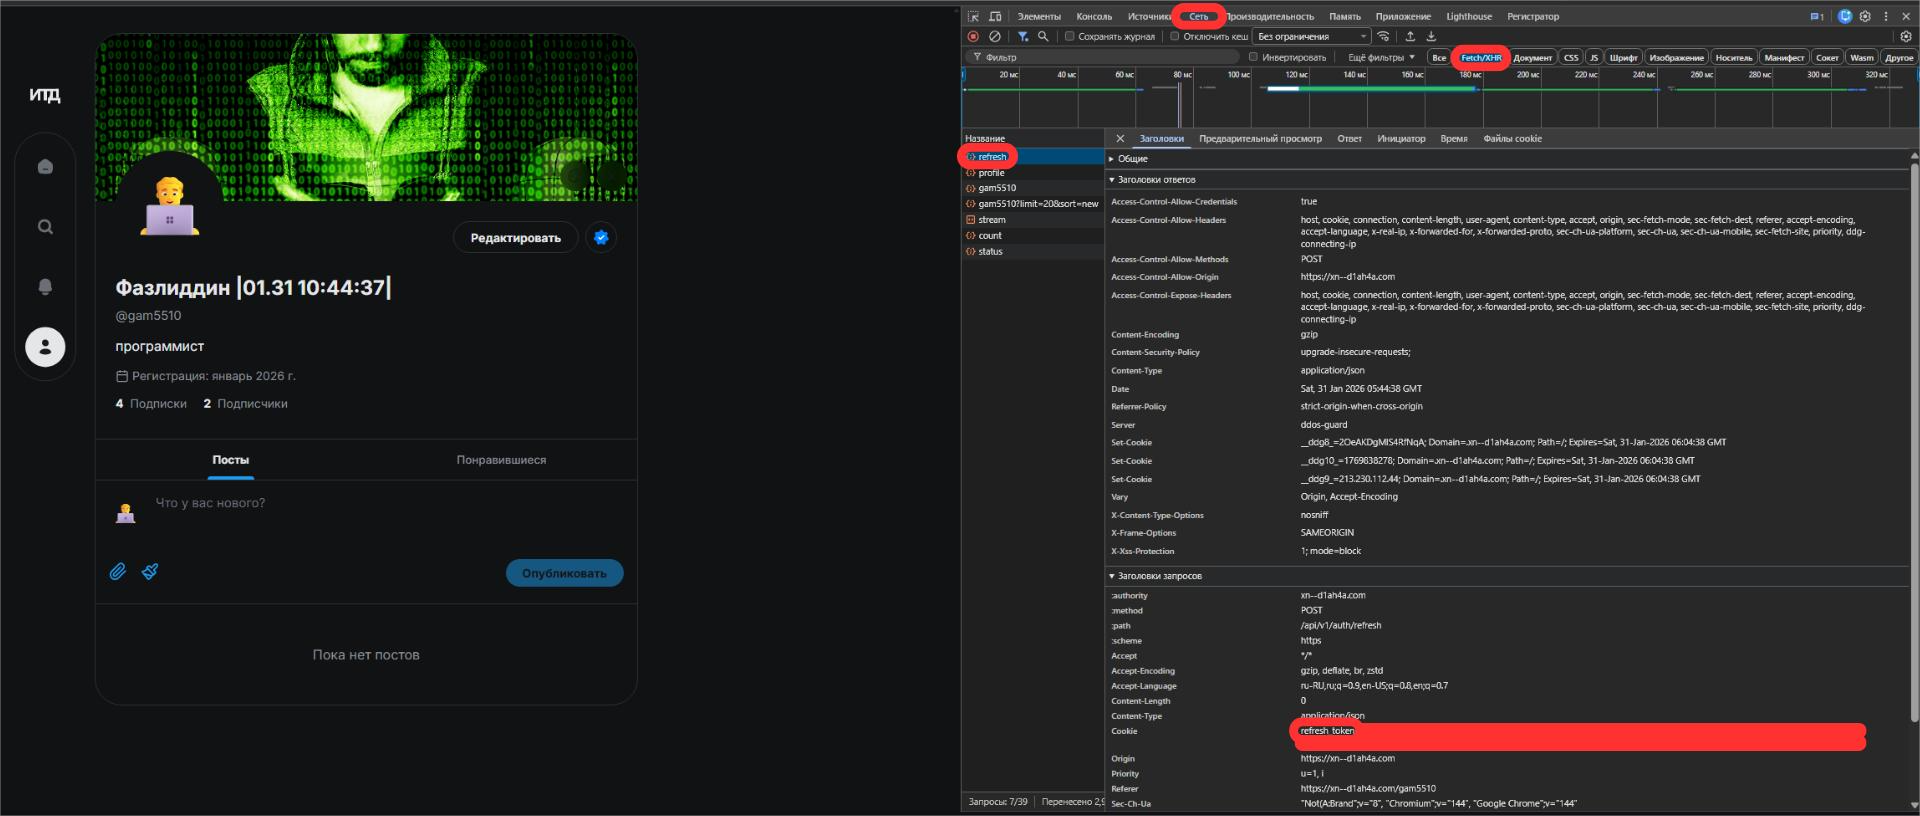Image resolution: width=1920 pixels, height=816 pixels.
Task: Open the Производительность tab
Action: 1270,16
